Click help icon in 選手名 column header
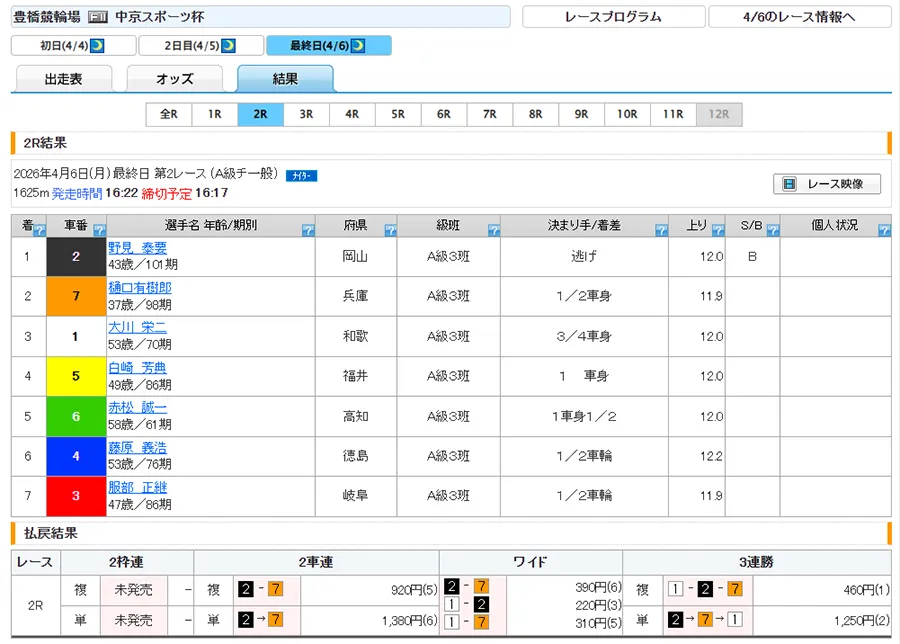 (308, 231)
